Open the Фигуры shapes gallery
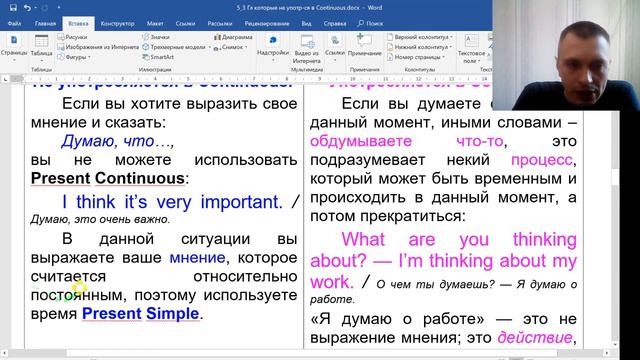The height and width of the screenshot is (360, 640). point(74,57)
